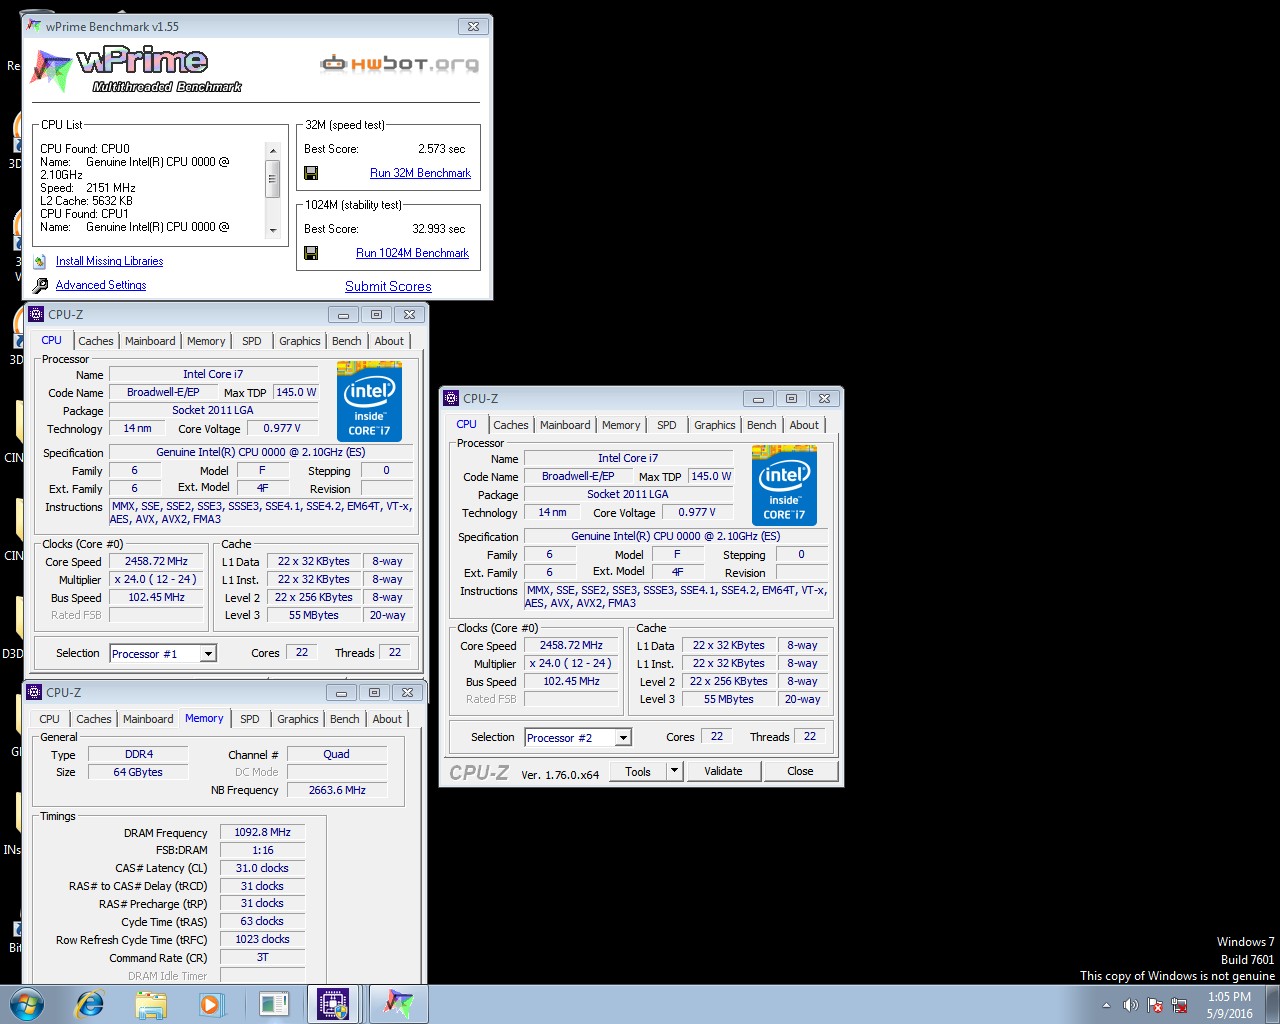Open Install Missing Libraries link

[109, 261]
